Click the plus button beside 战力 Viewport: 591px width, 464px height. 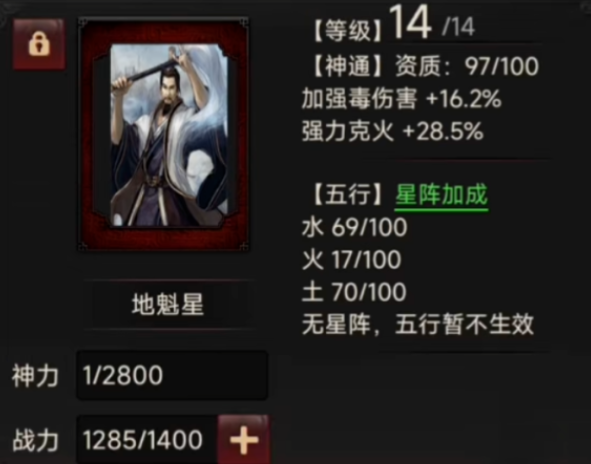(x=244, y=439)
